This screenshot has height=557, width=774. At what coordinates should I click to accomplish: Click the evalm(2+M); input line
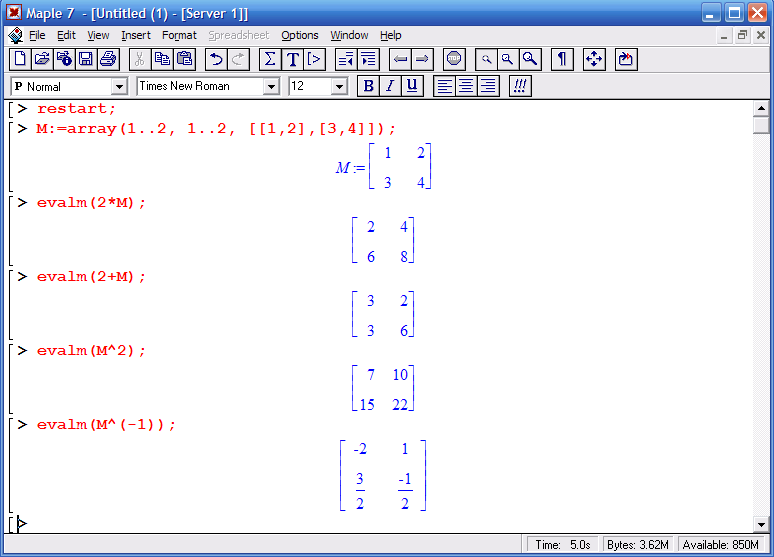[x=91, y=277]
